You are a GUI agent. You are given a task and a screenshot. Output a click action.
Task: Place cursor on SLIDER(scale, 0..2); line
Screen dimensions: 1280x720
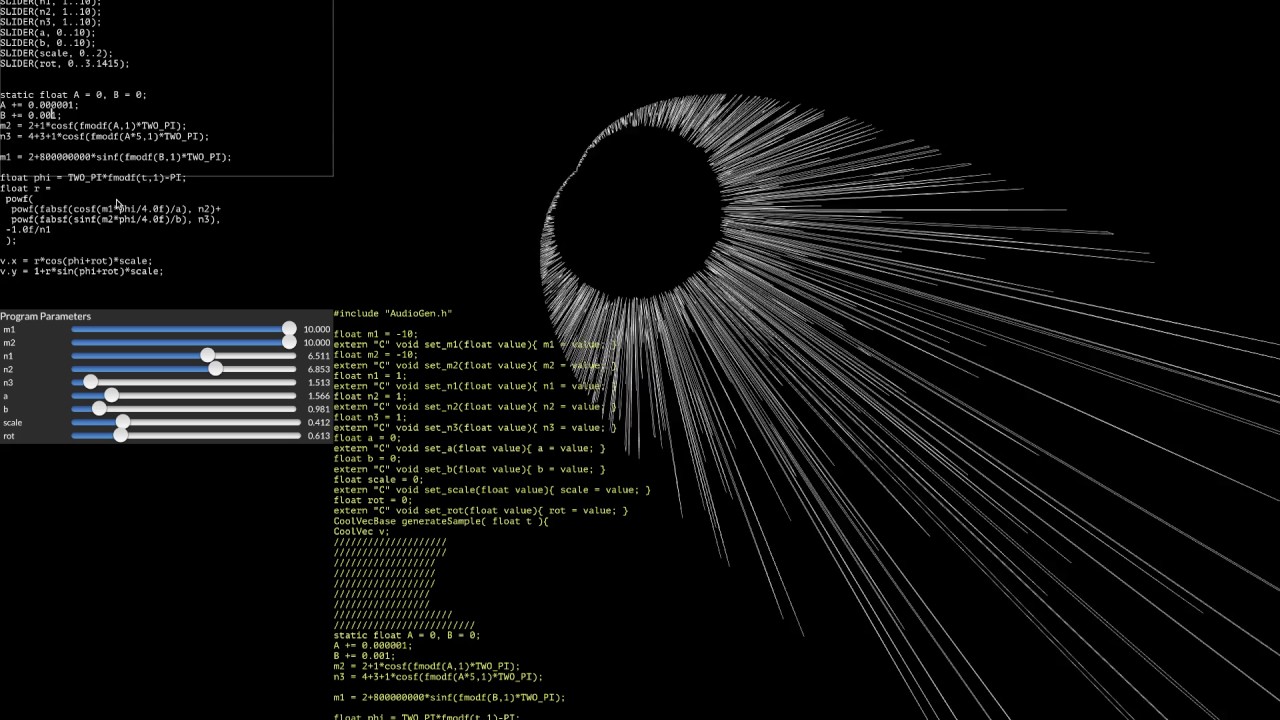point(56,53)
